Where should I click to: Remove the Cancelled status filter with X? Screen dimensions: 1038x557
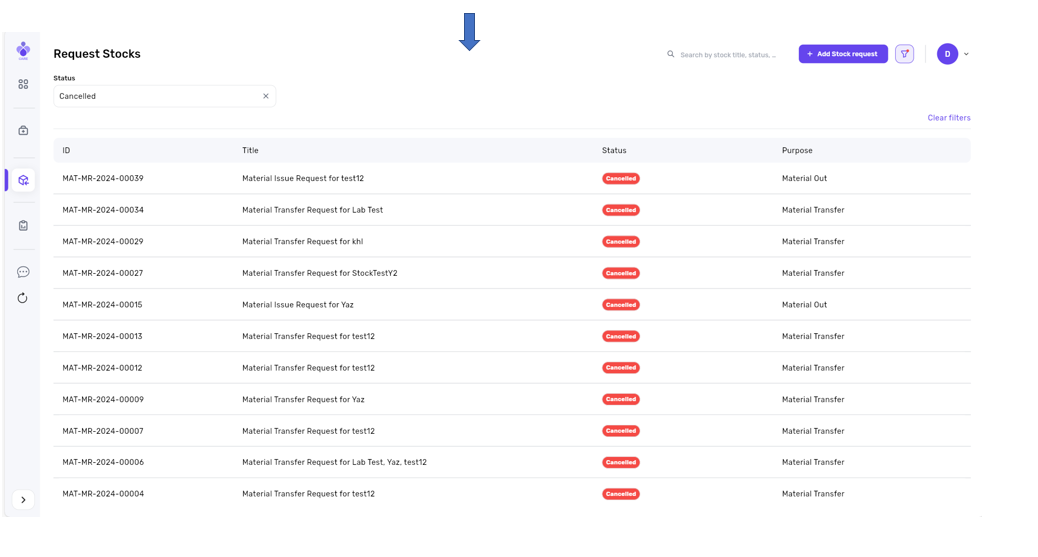click(x=266, y=96)
